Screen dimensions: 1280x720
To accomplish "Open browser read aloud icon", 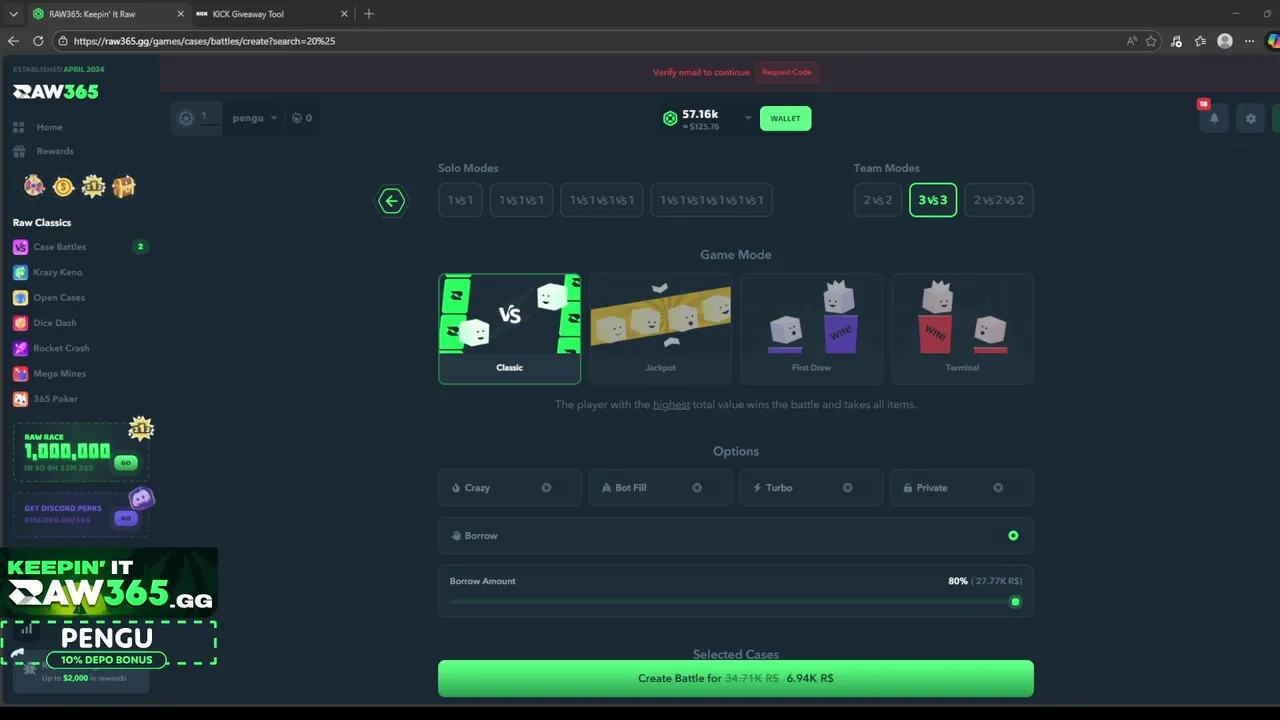I will tap(1132, 41).
